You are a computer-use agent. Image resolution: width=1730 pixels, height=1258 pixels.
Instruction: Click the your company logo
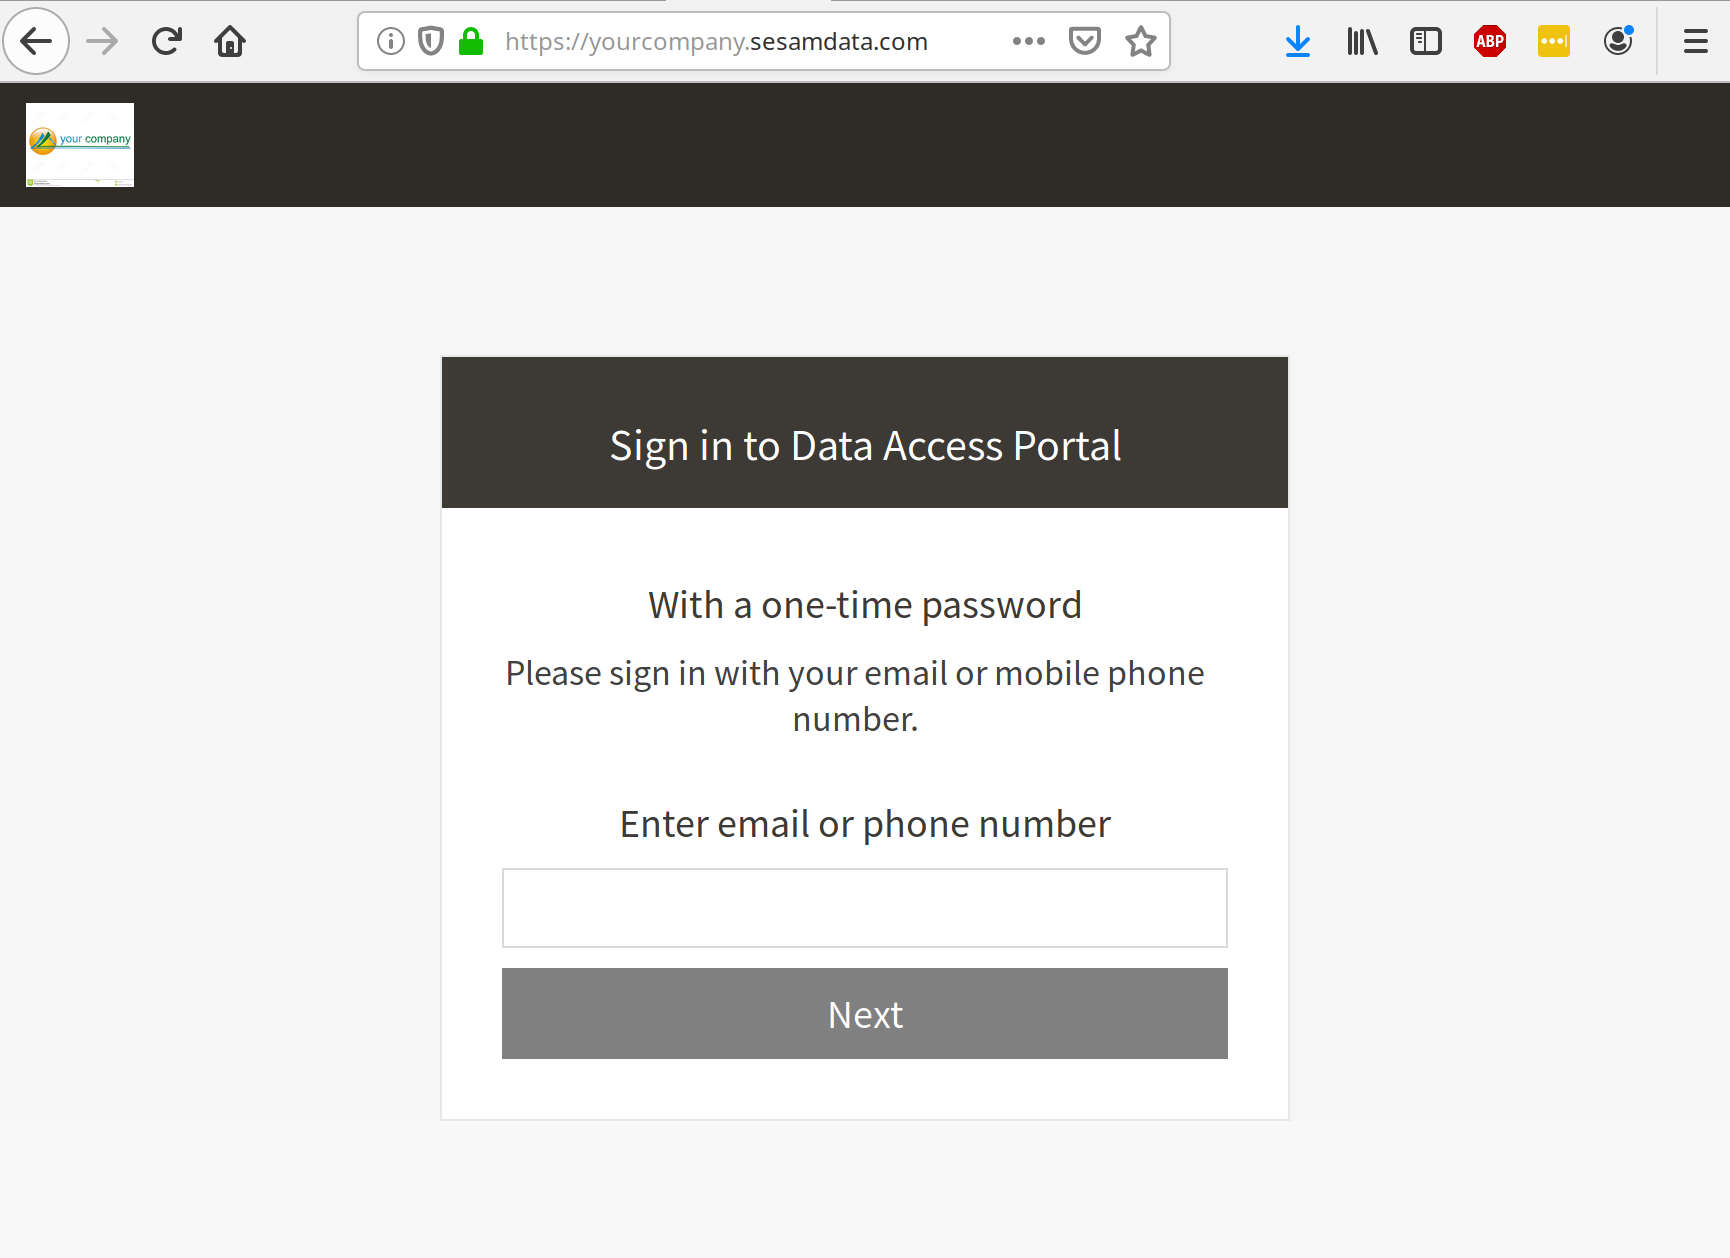[x=80, y=145]
